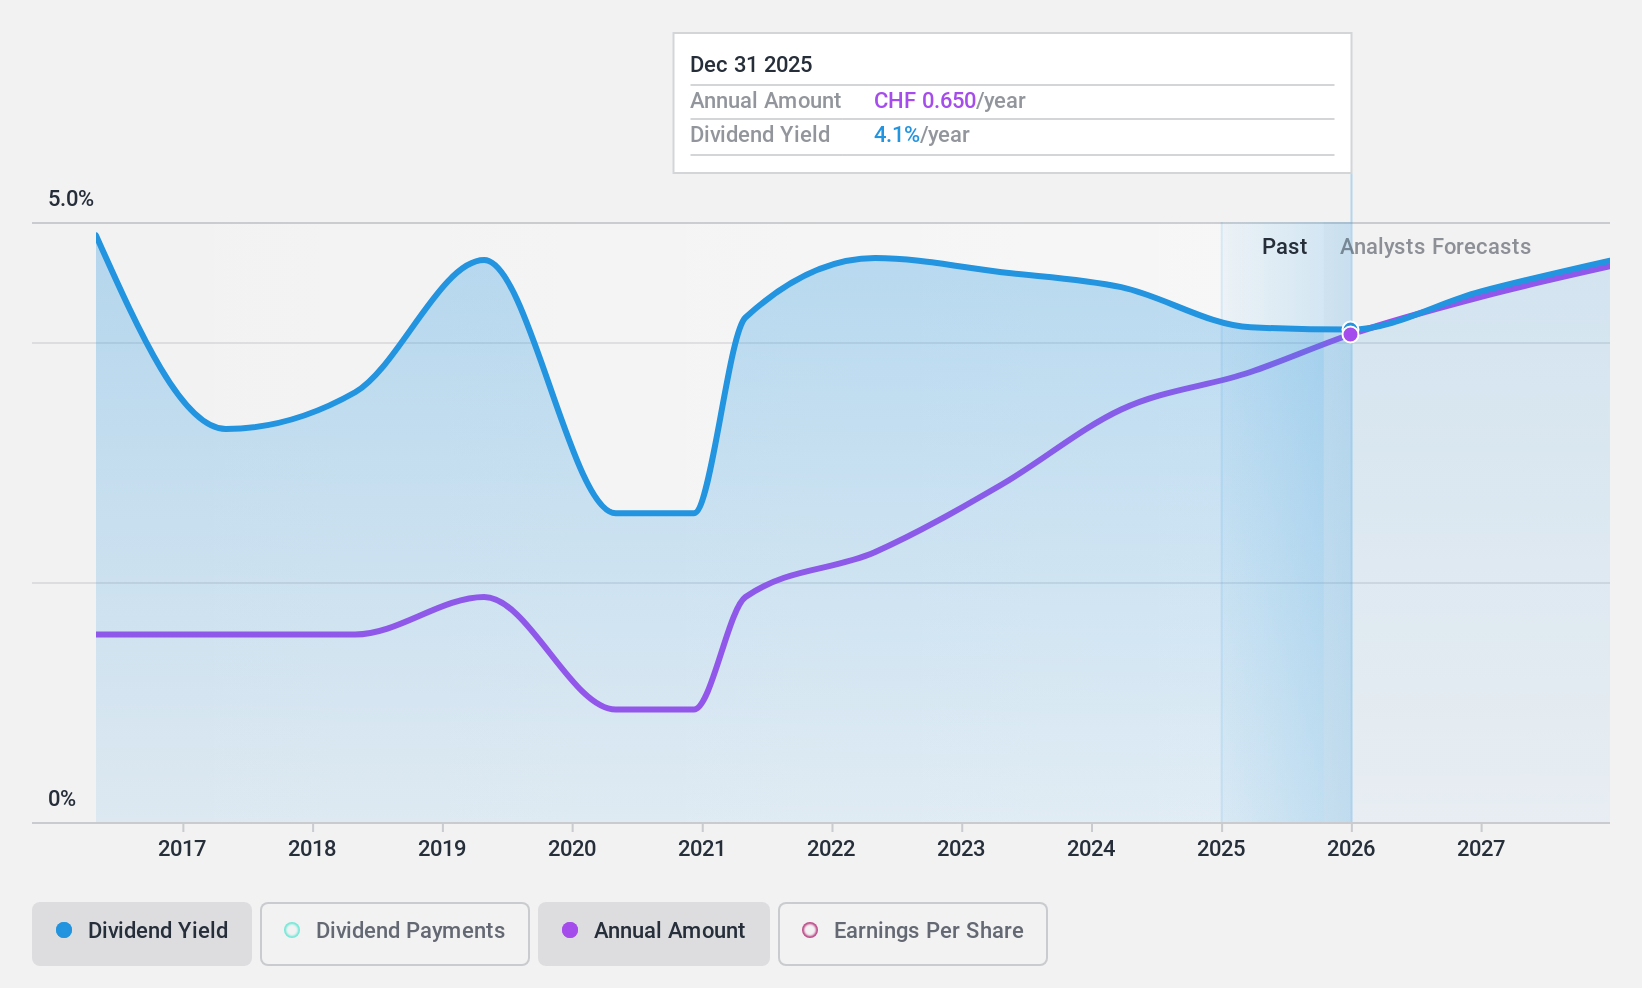Click the teal Dividend Payments circle icon
Screen dimensions: 1642x988
pyautogui.click(x=292, y=931)
